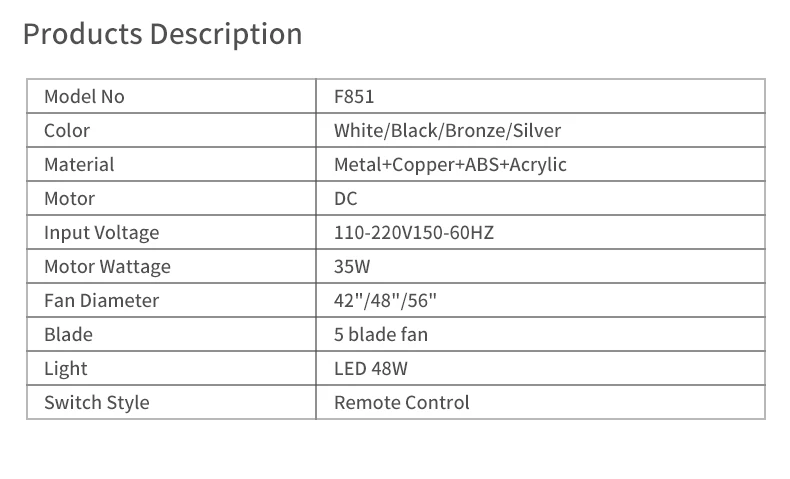Click the 35W wattage value
The image size is (790, 479).
click(x=352, y=267)
